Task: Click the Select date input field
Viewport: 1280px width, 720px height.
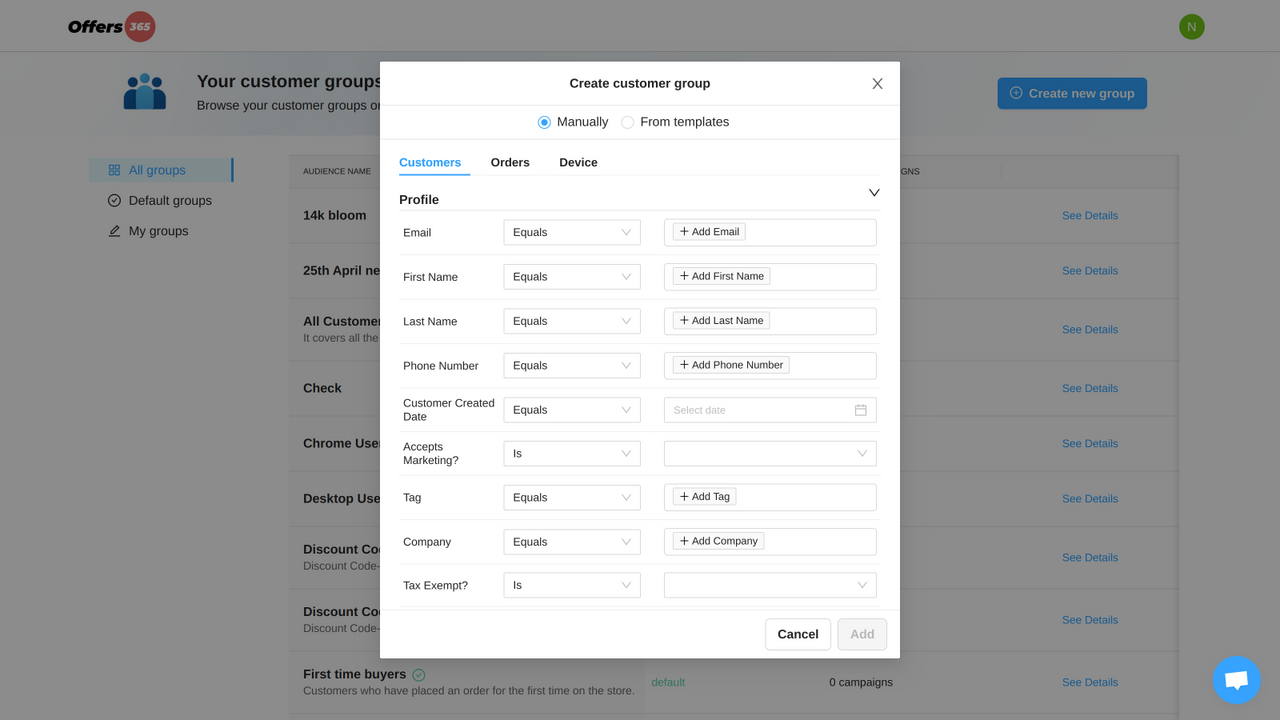Action: coord(770,410)
